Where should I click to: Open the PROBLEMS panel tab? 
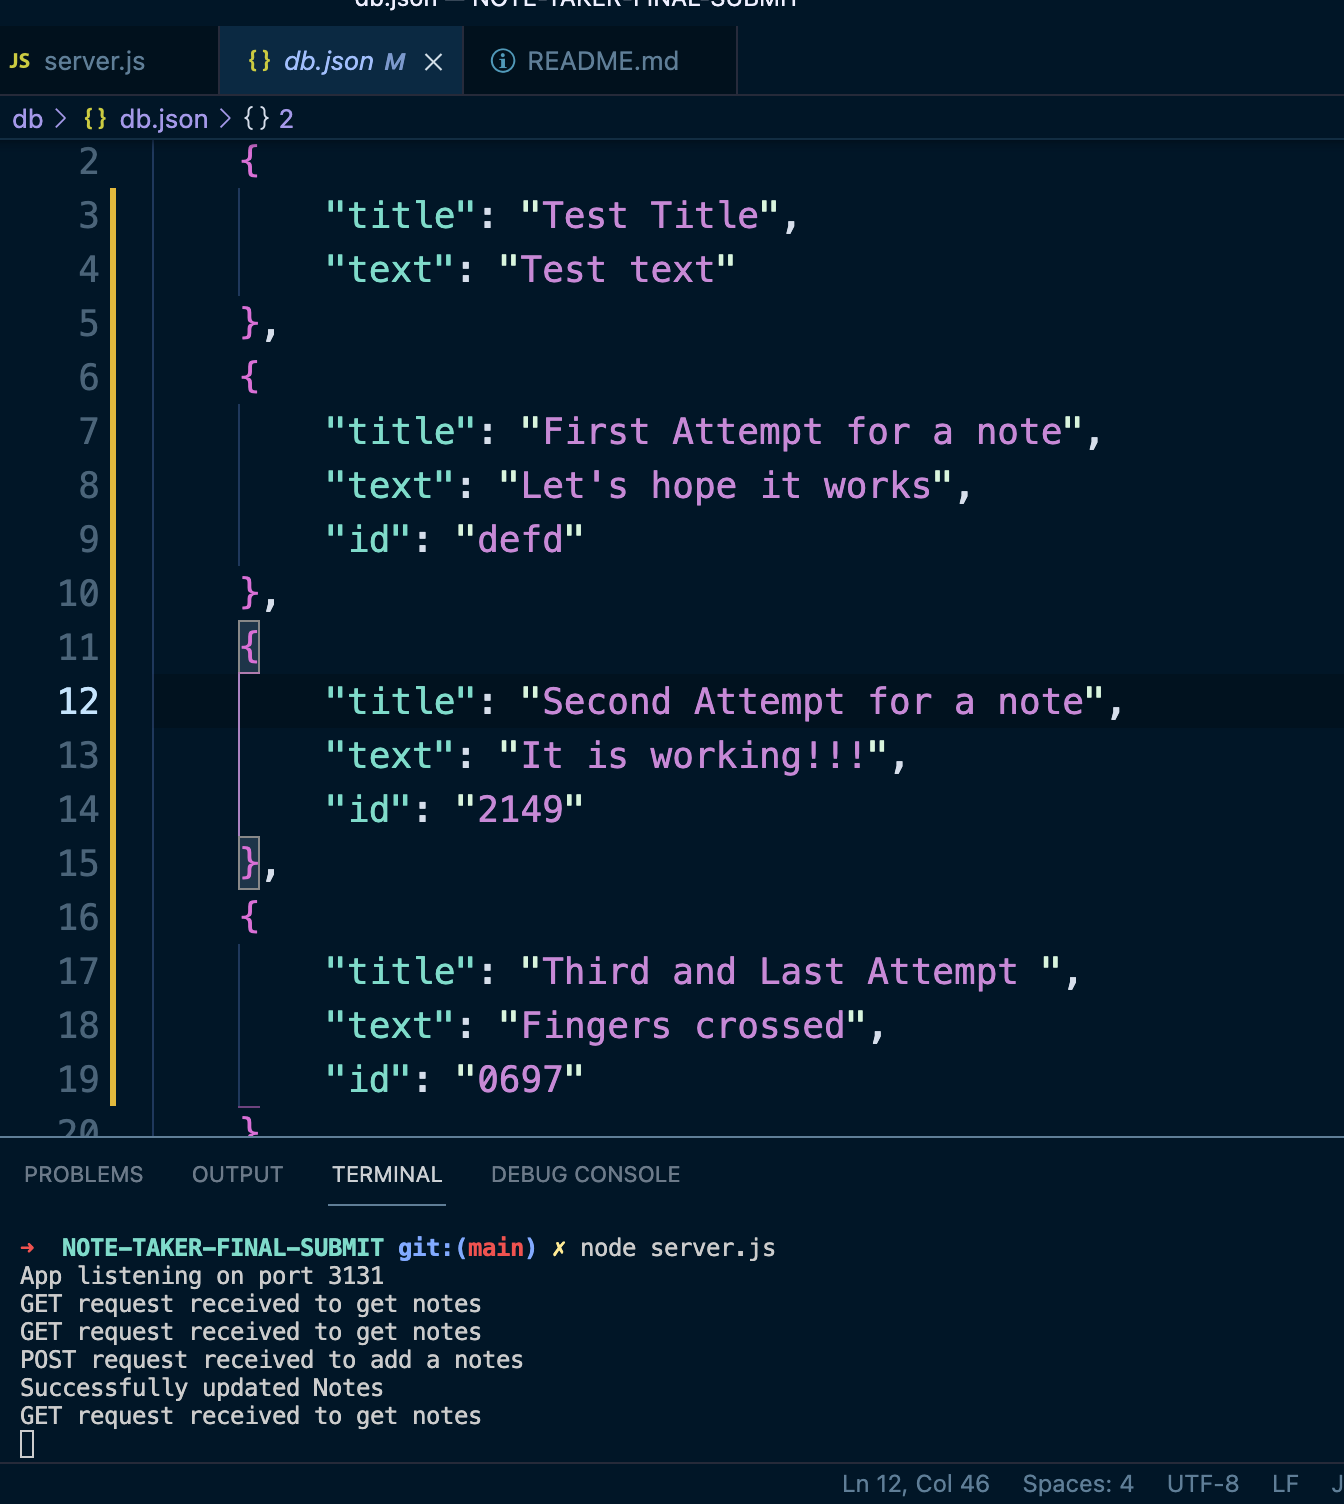coord(83,1174)
